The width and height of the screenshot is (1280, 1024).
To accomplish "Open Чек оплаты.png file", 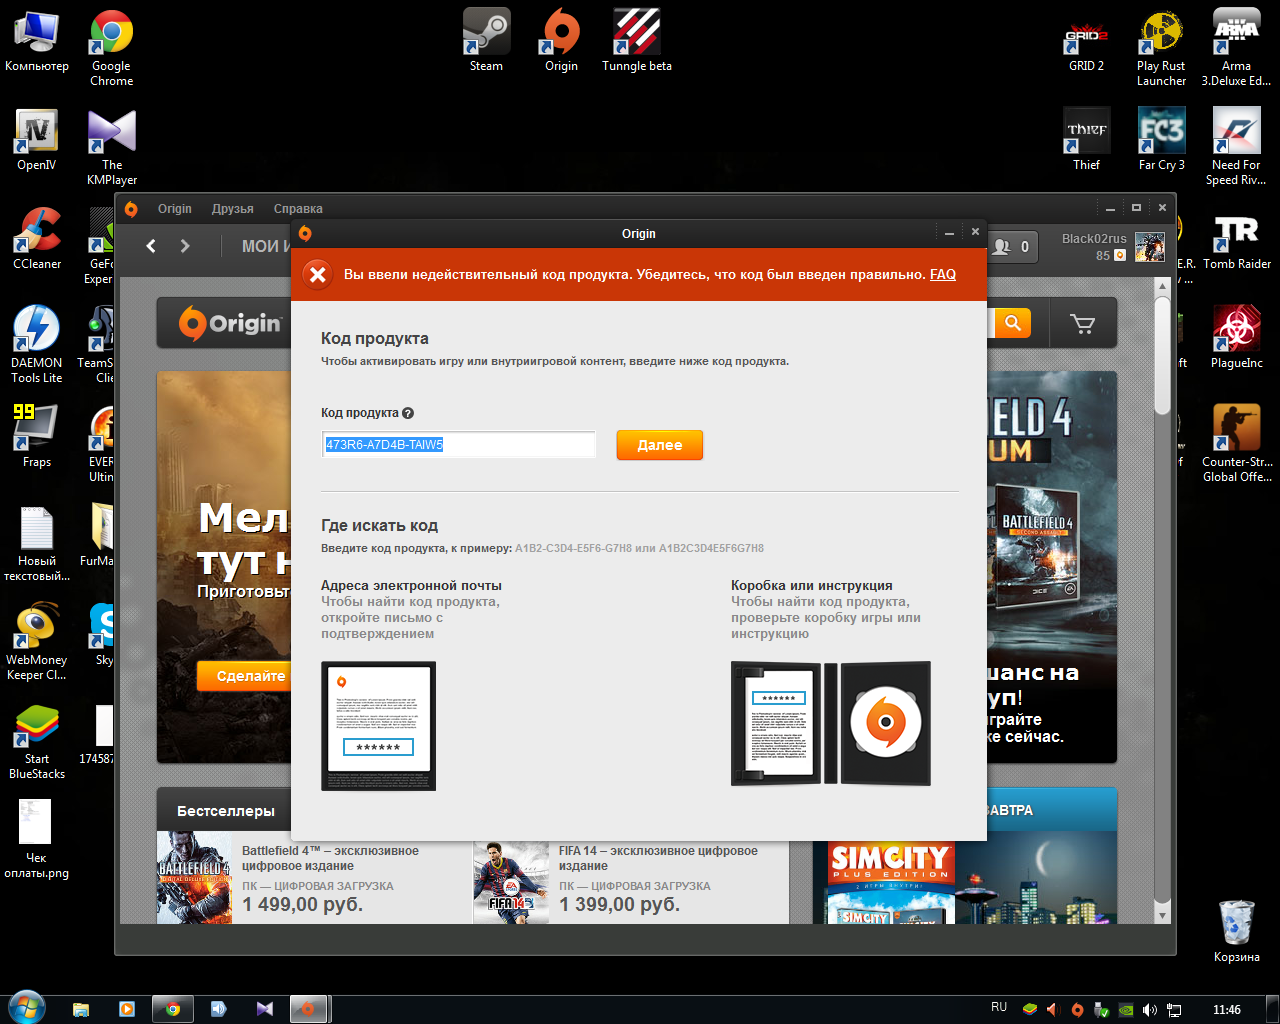I will (37, 839).
